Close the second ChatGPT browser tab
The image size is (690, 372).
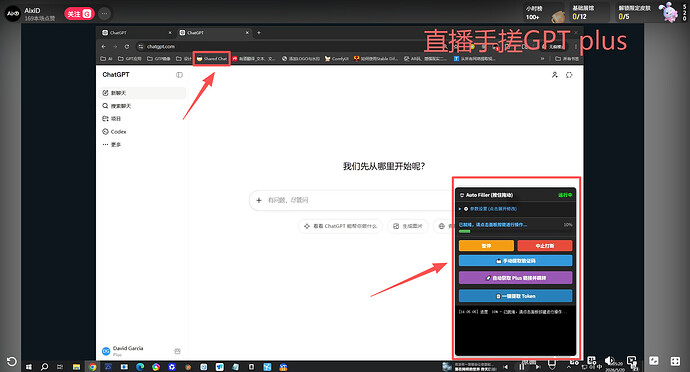coord(247,33)
